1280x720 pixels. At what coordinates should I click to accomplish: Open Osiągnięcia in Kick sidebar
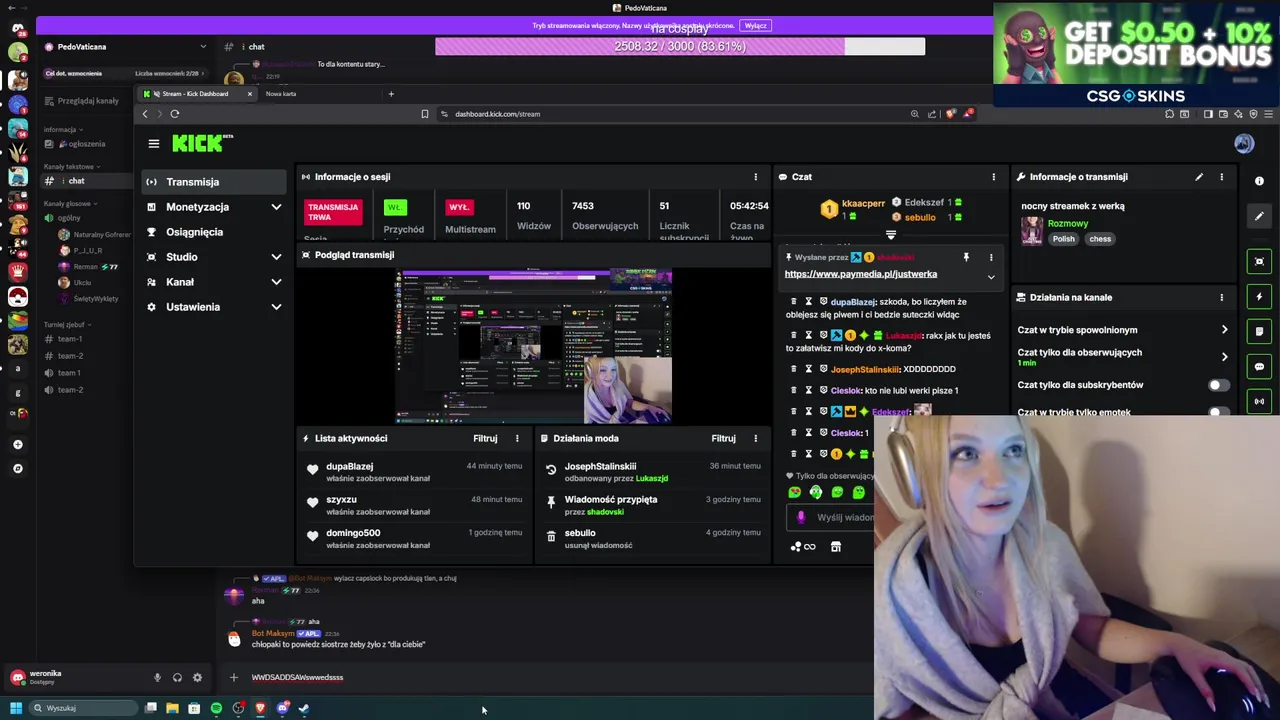214,232
